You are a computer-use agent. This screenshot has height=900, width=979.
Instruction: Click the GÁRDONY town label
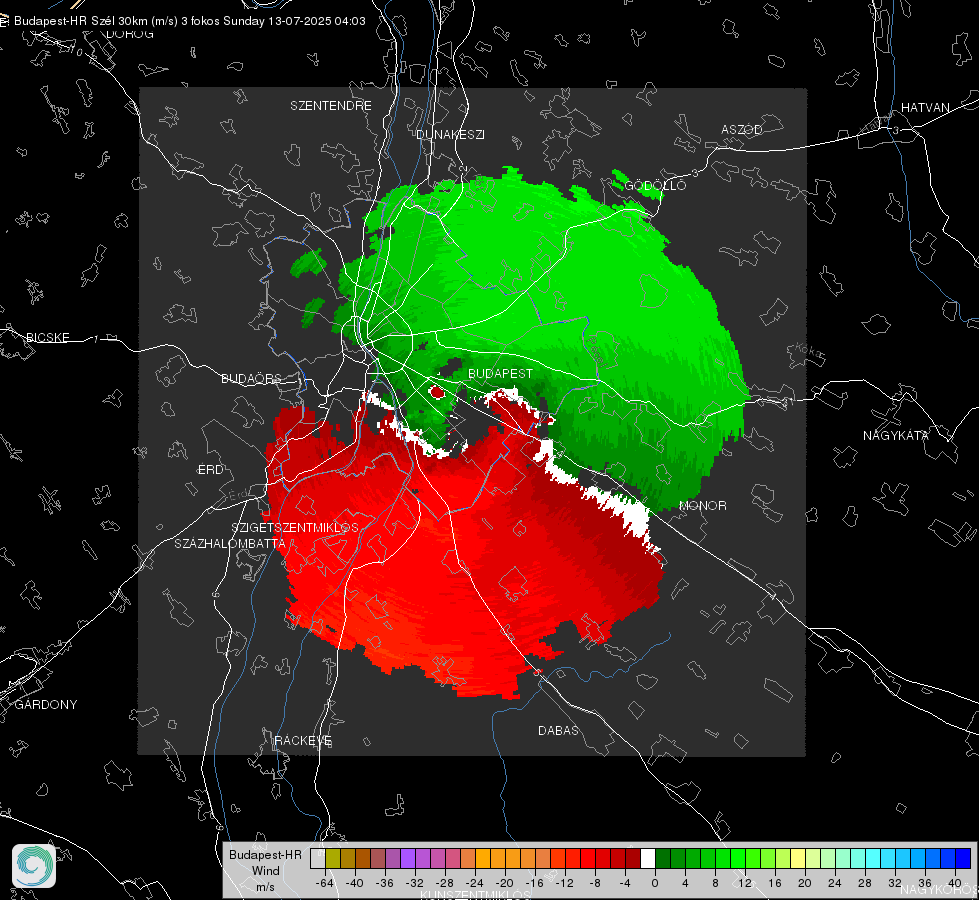[x=46, y=705]
